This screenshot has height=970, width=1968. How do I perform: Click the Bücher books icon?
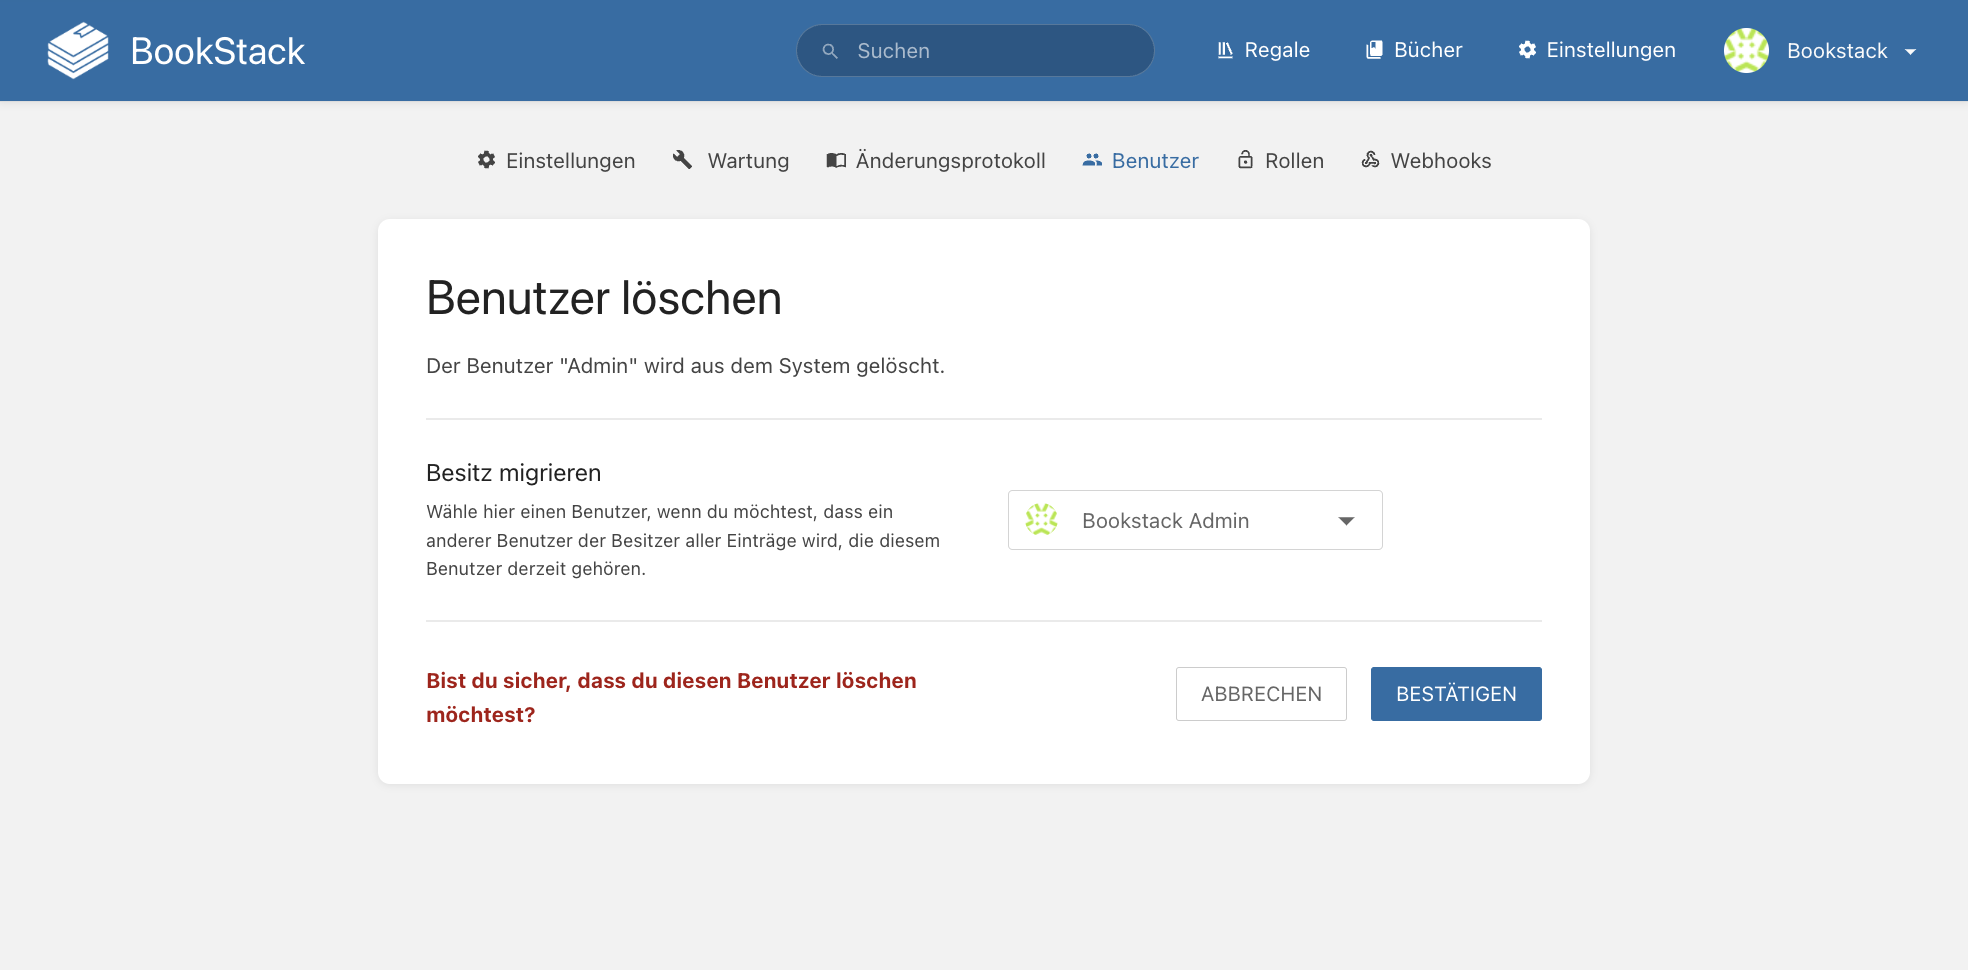point(1375,50)
